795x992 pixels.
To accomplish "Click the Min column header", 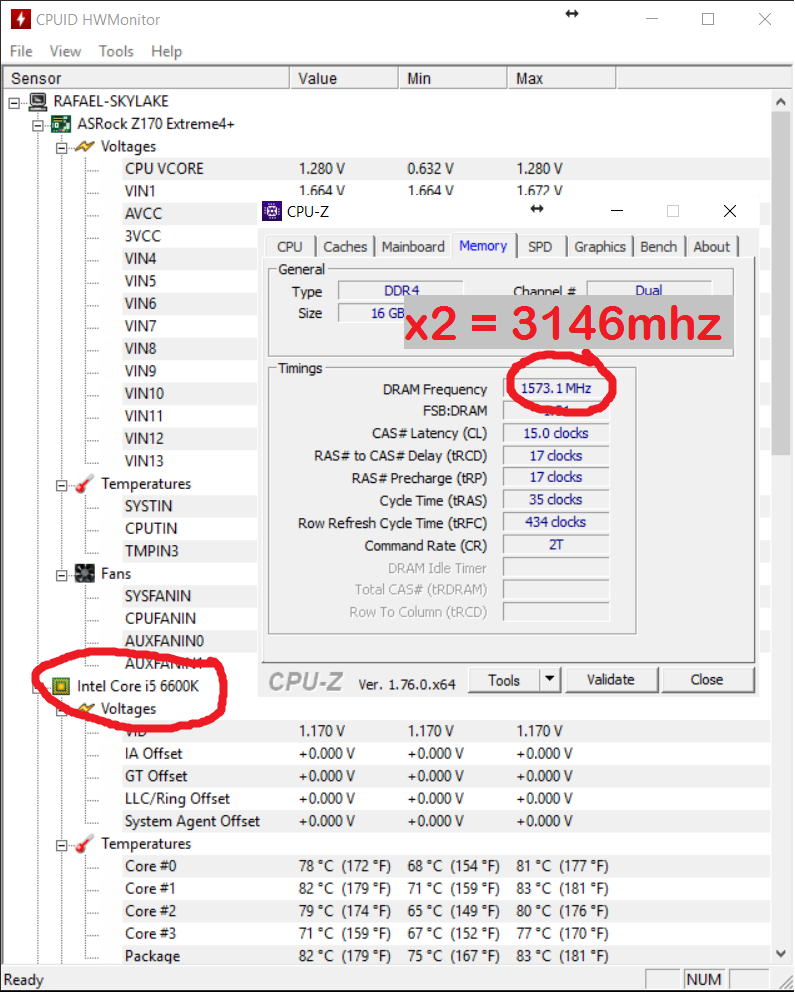I will 453,78.
